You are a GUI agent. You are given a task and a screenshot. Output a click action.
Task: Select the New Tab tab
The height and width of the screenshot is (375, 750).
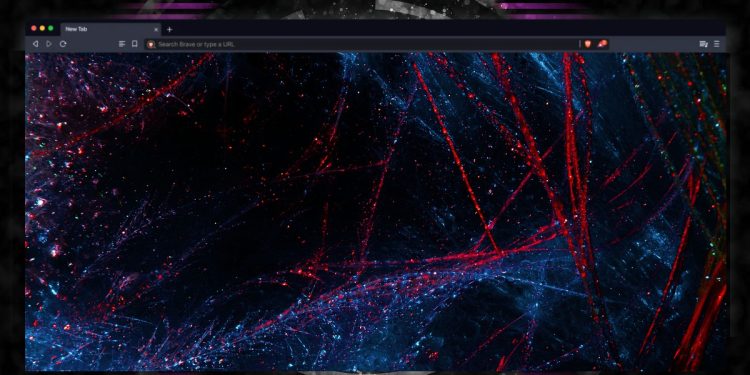(110, 29)
